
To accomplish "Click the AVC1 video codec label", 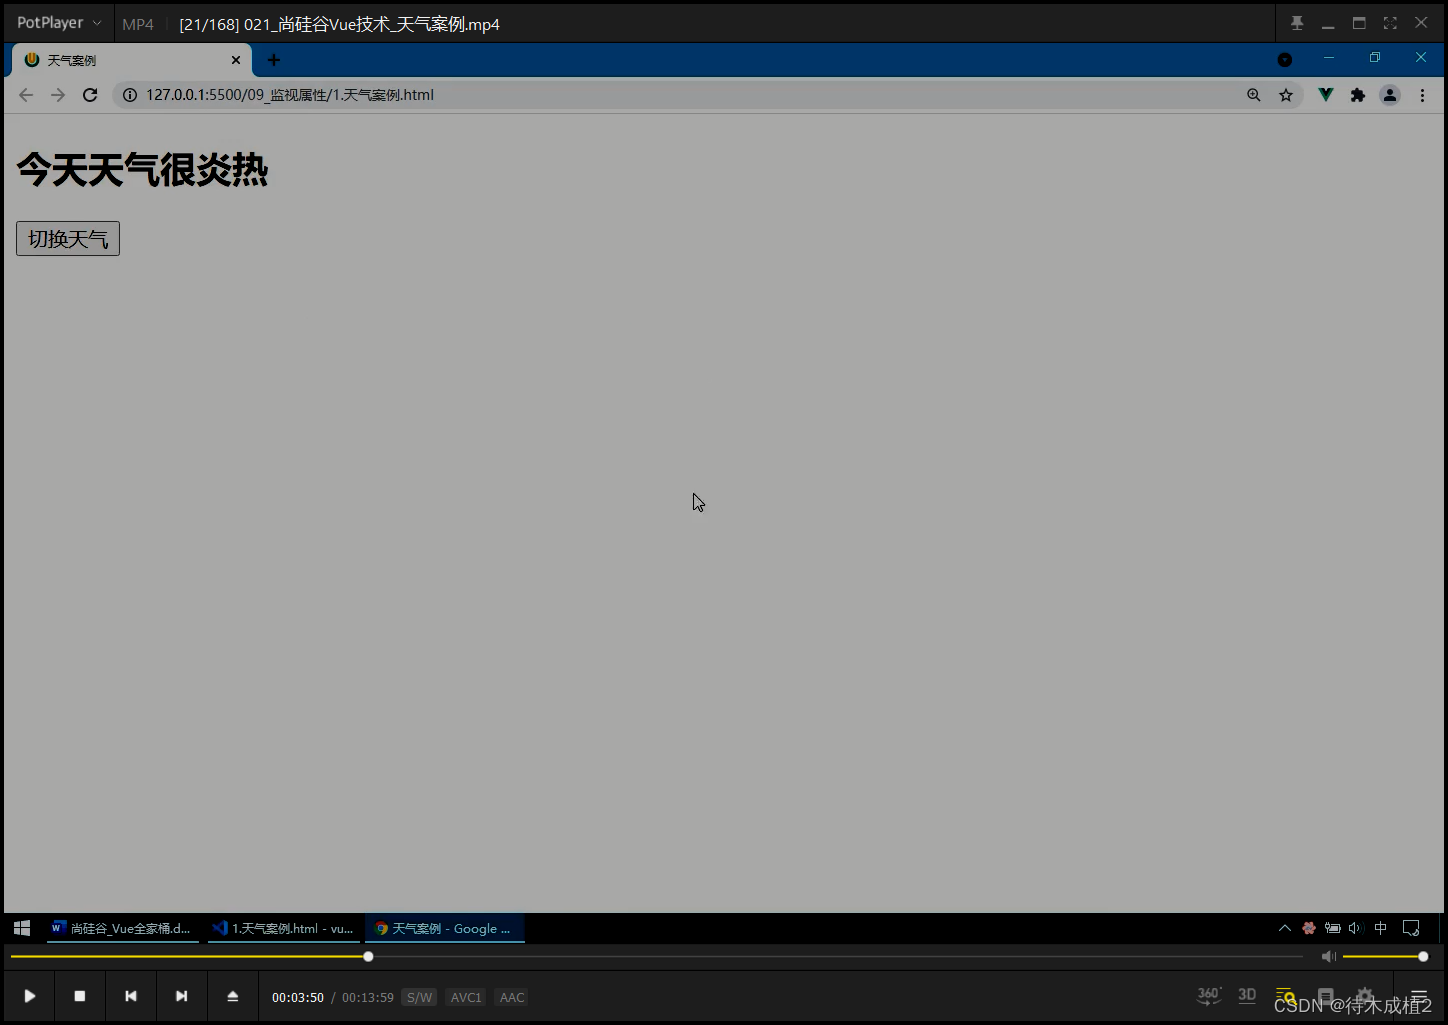I will [x=466, y=997].
